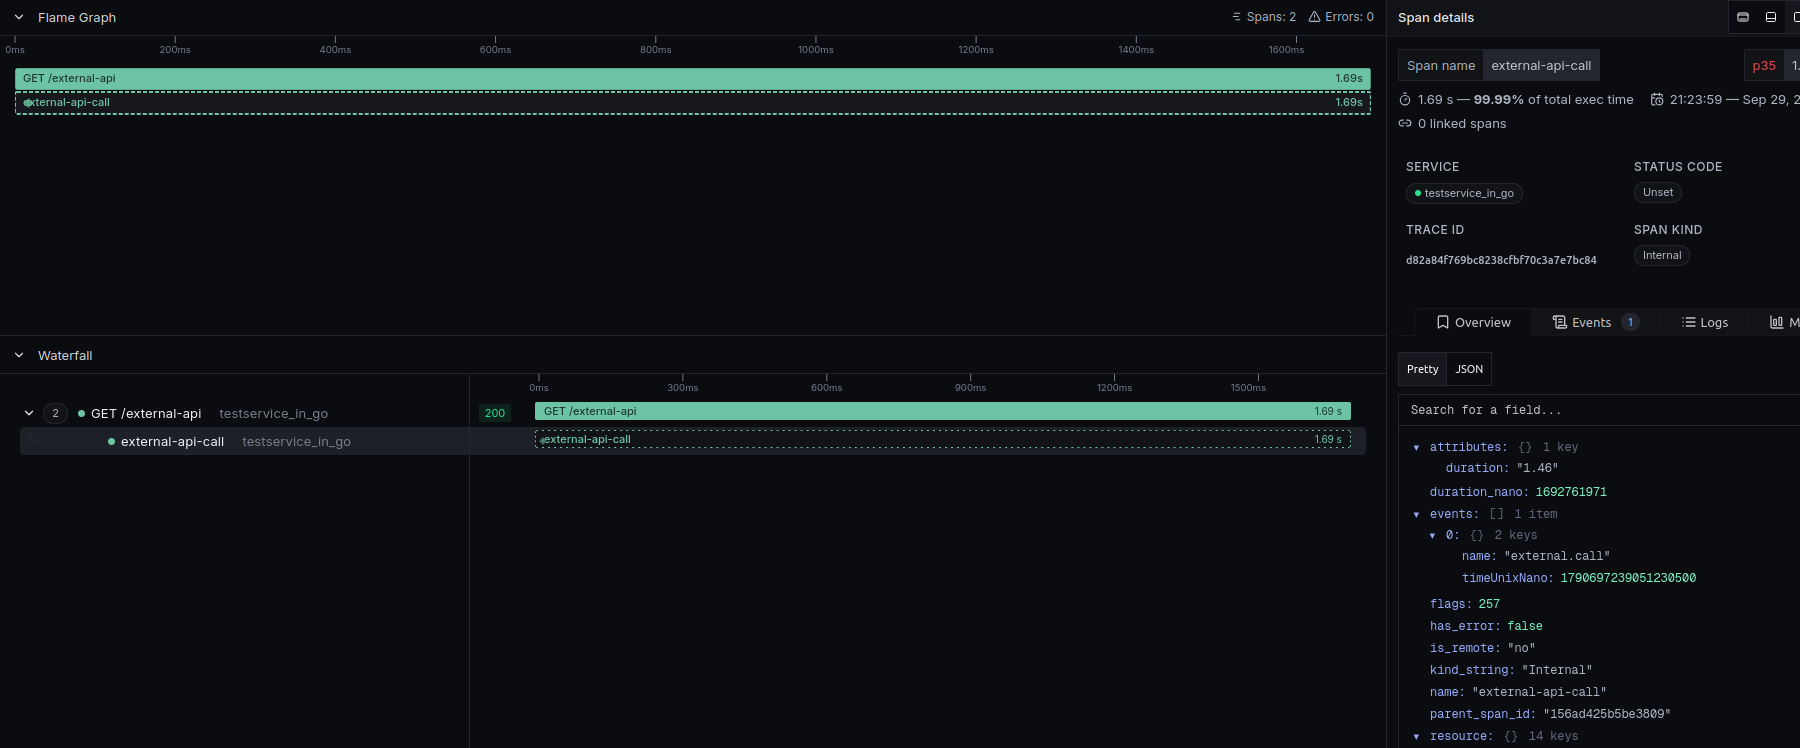Click the Internal span kind badge
This screenshot has height=748, width=1800.
coord(1662,255)
